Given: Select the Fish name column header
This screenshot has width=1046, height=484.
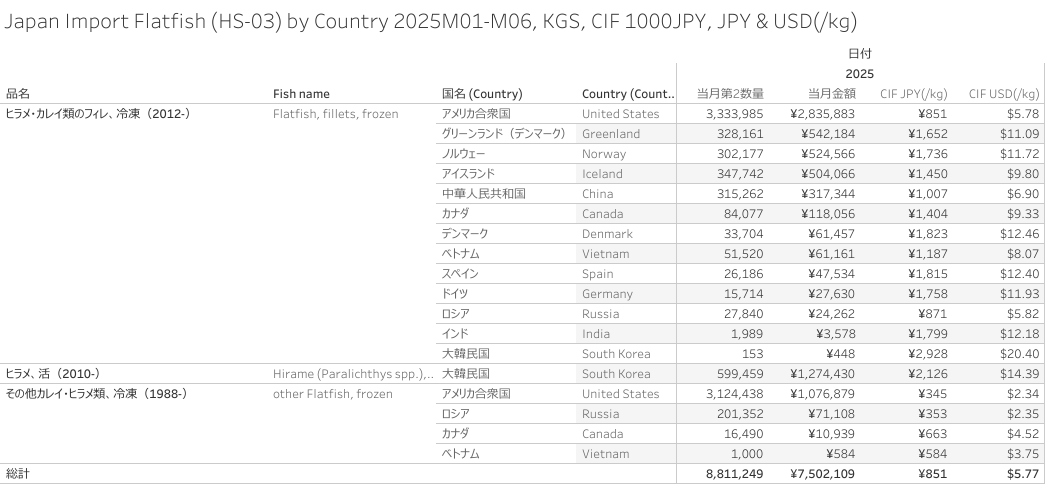Looking at the screenshot, I should coord(301,94).
